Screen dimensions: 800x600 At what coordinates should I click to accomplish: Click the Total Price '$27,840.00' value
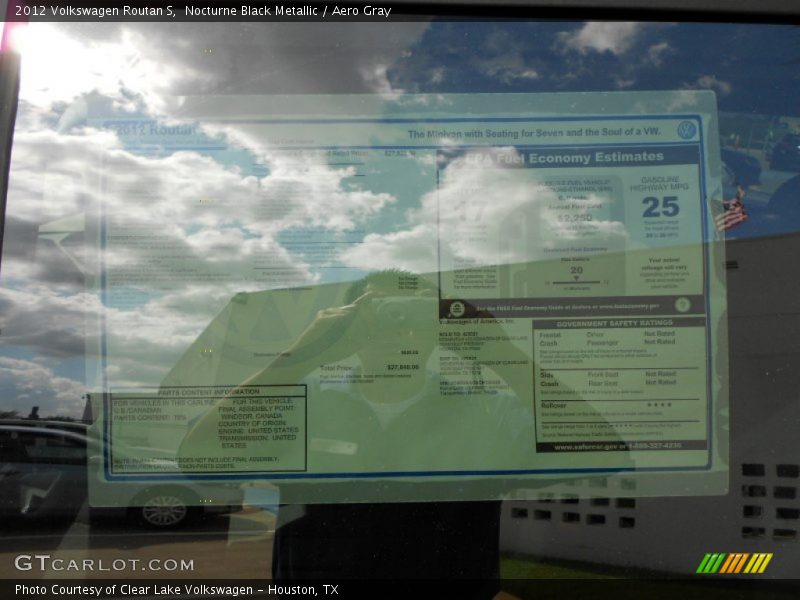pyautogui.click(x=403, y=367)
